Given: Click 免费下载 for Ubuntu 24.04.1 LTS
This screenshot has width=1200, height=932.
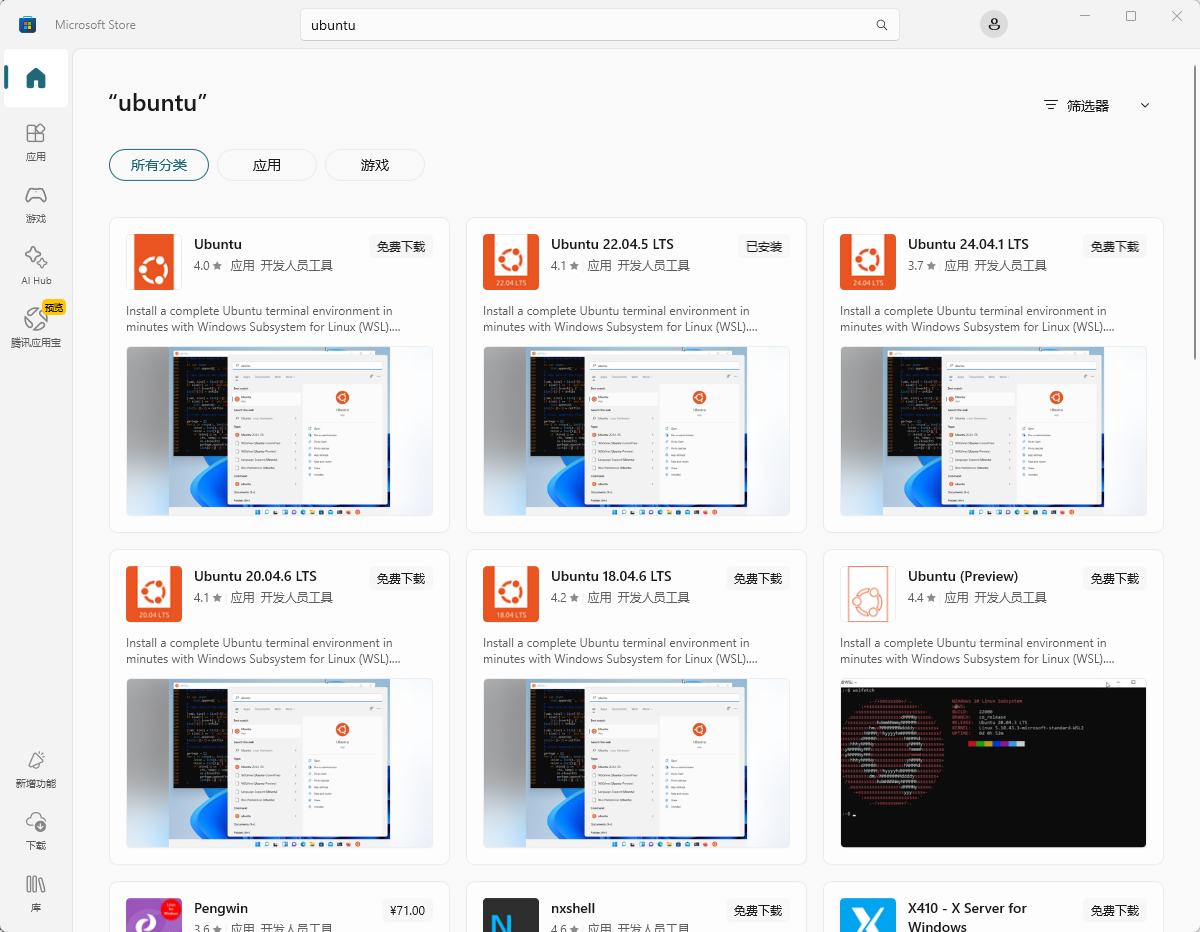Looking at the screenshot, I should (x=1115, y=246).
